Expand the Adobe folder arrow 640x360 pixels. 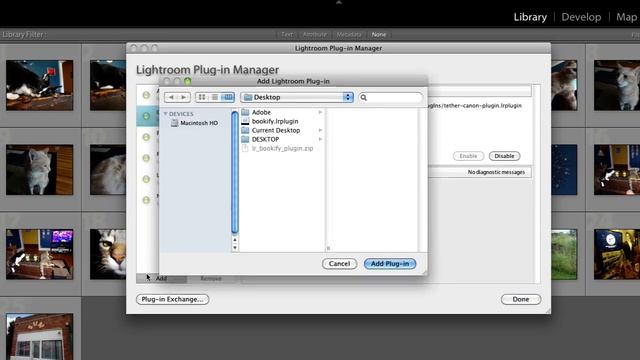pos(320,112)
